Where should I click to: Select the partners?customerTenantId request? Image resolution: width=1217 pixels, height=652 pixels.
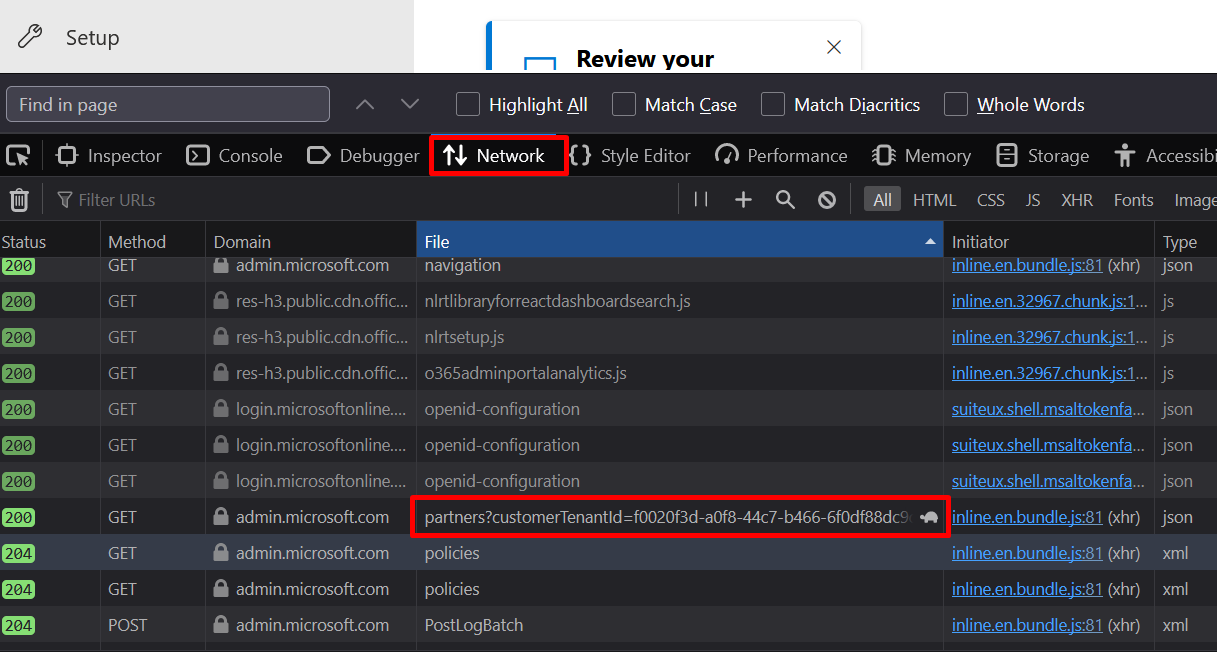click(608, 517)
